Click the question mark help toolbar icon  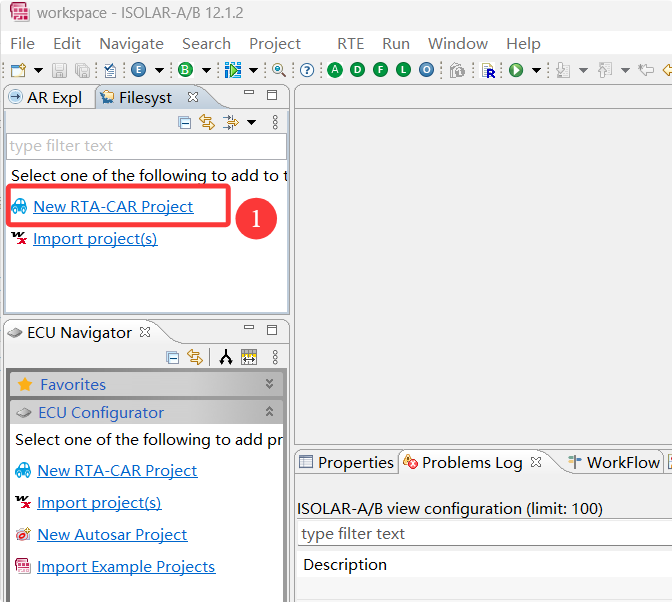(307, 70)
